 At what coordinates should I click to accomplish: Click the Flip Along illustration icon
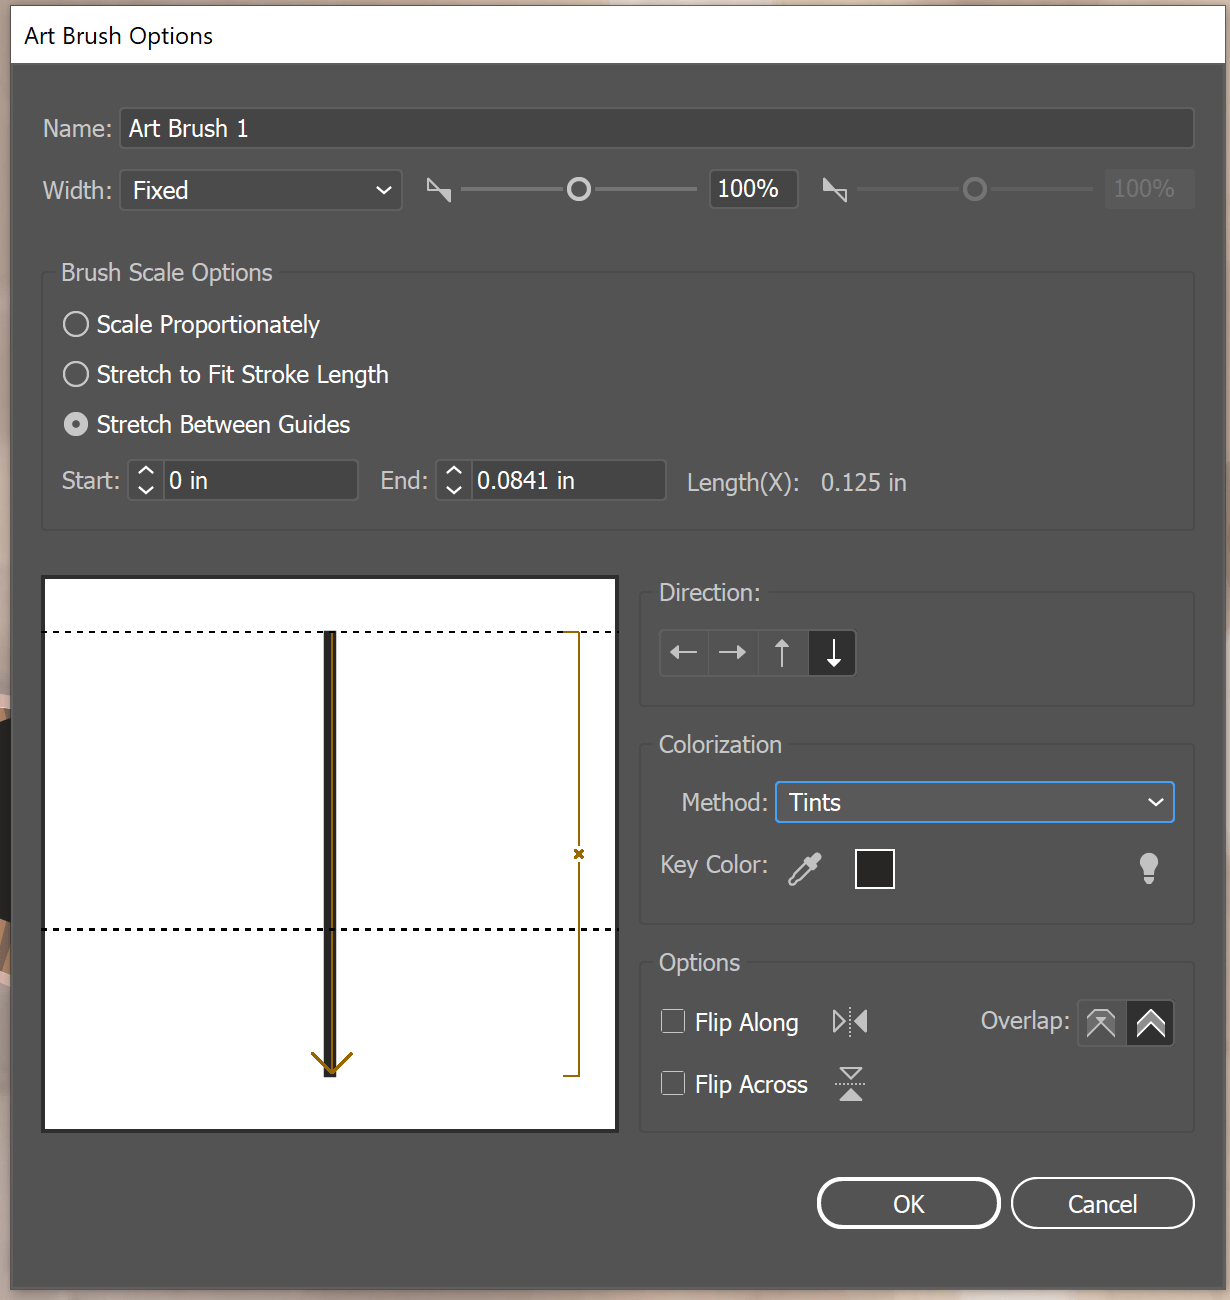coord(849,1021)
